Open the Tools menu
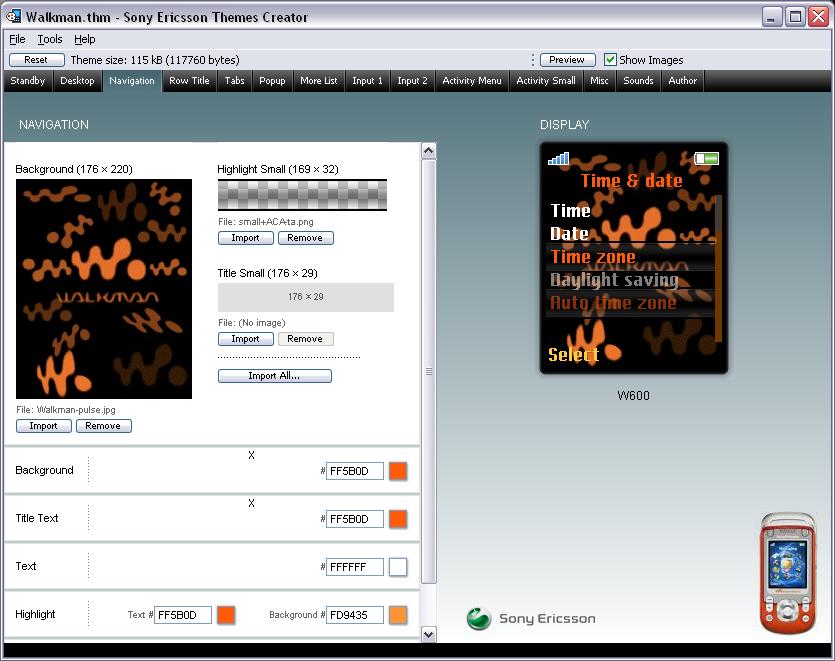Screen dimensions: 835x661 tap(50, 39)
